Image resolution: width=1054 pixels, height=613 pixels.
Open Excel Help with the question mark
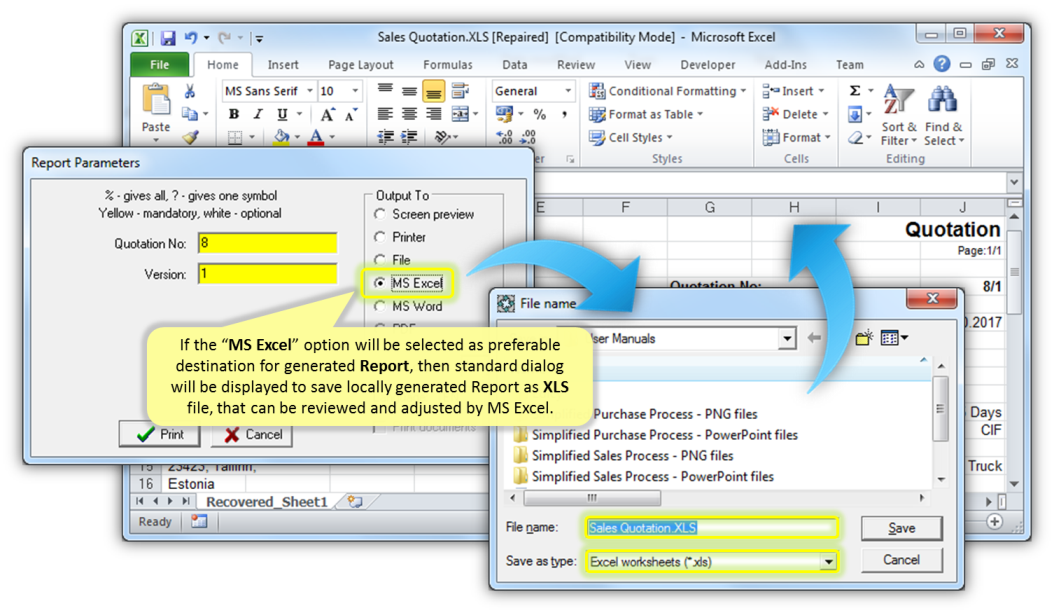pos(942,64)
